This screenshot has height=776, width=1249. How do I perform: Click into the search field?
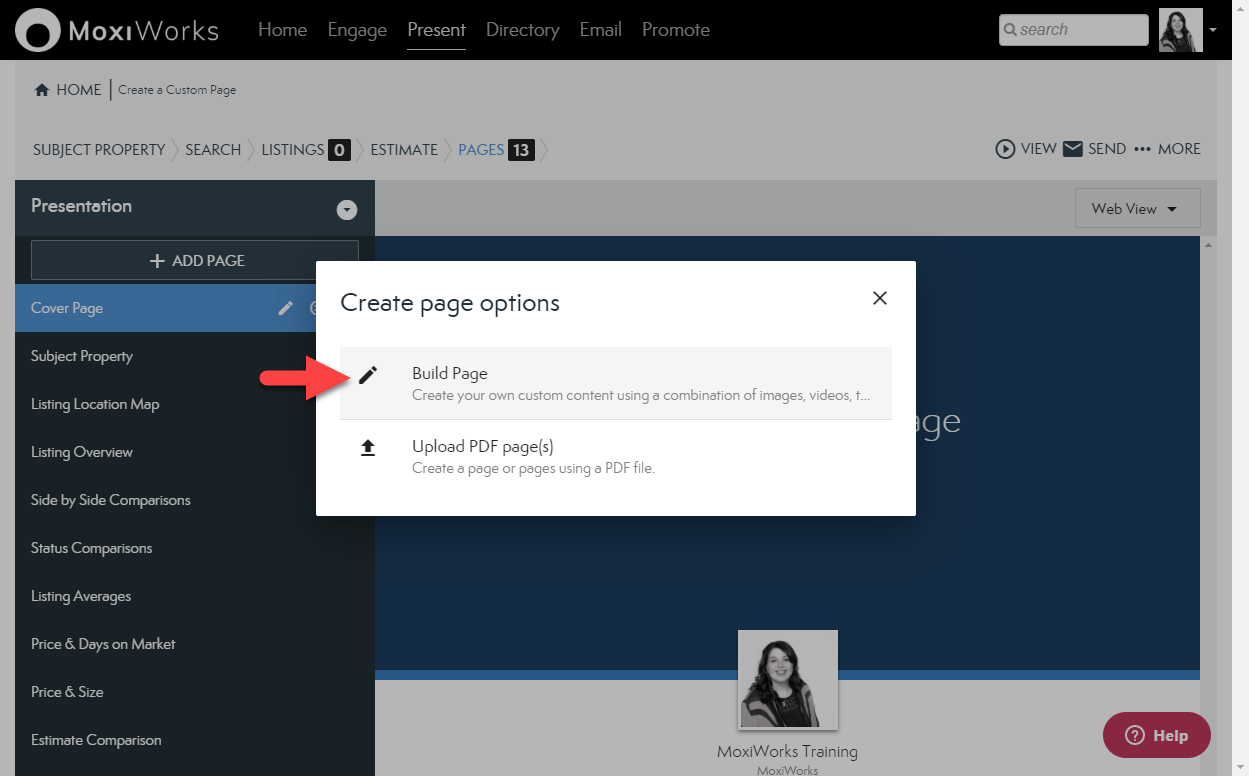coord(1073,30)
